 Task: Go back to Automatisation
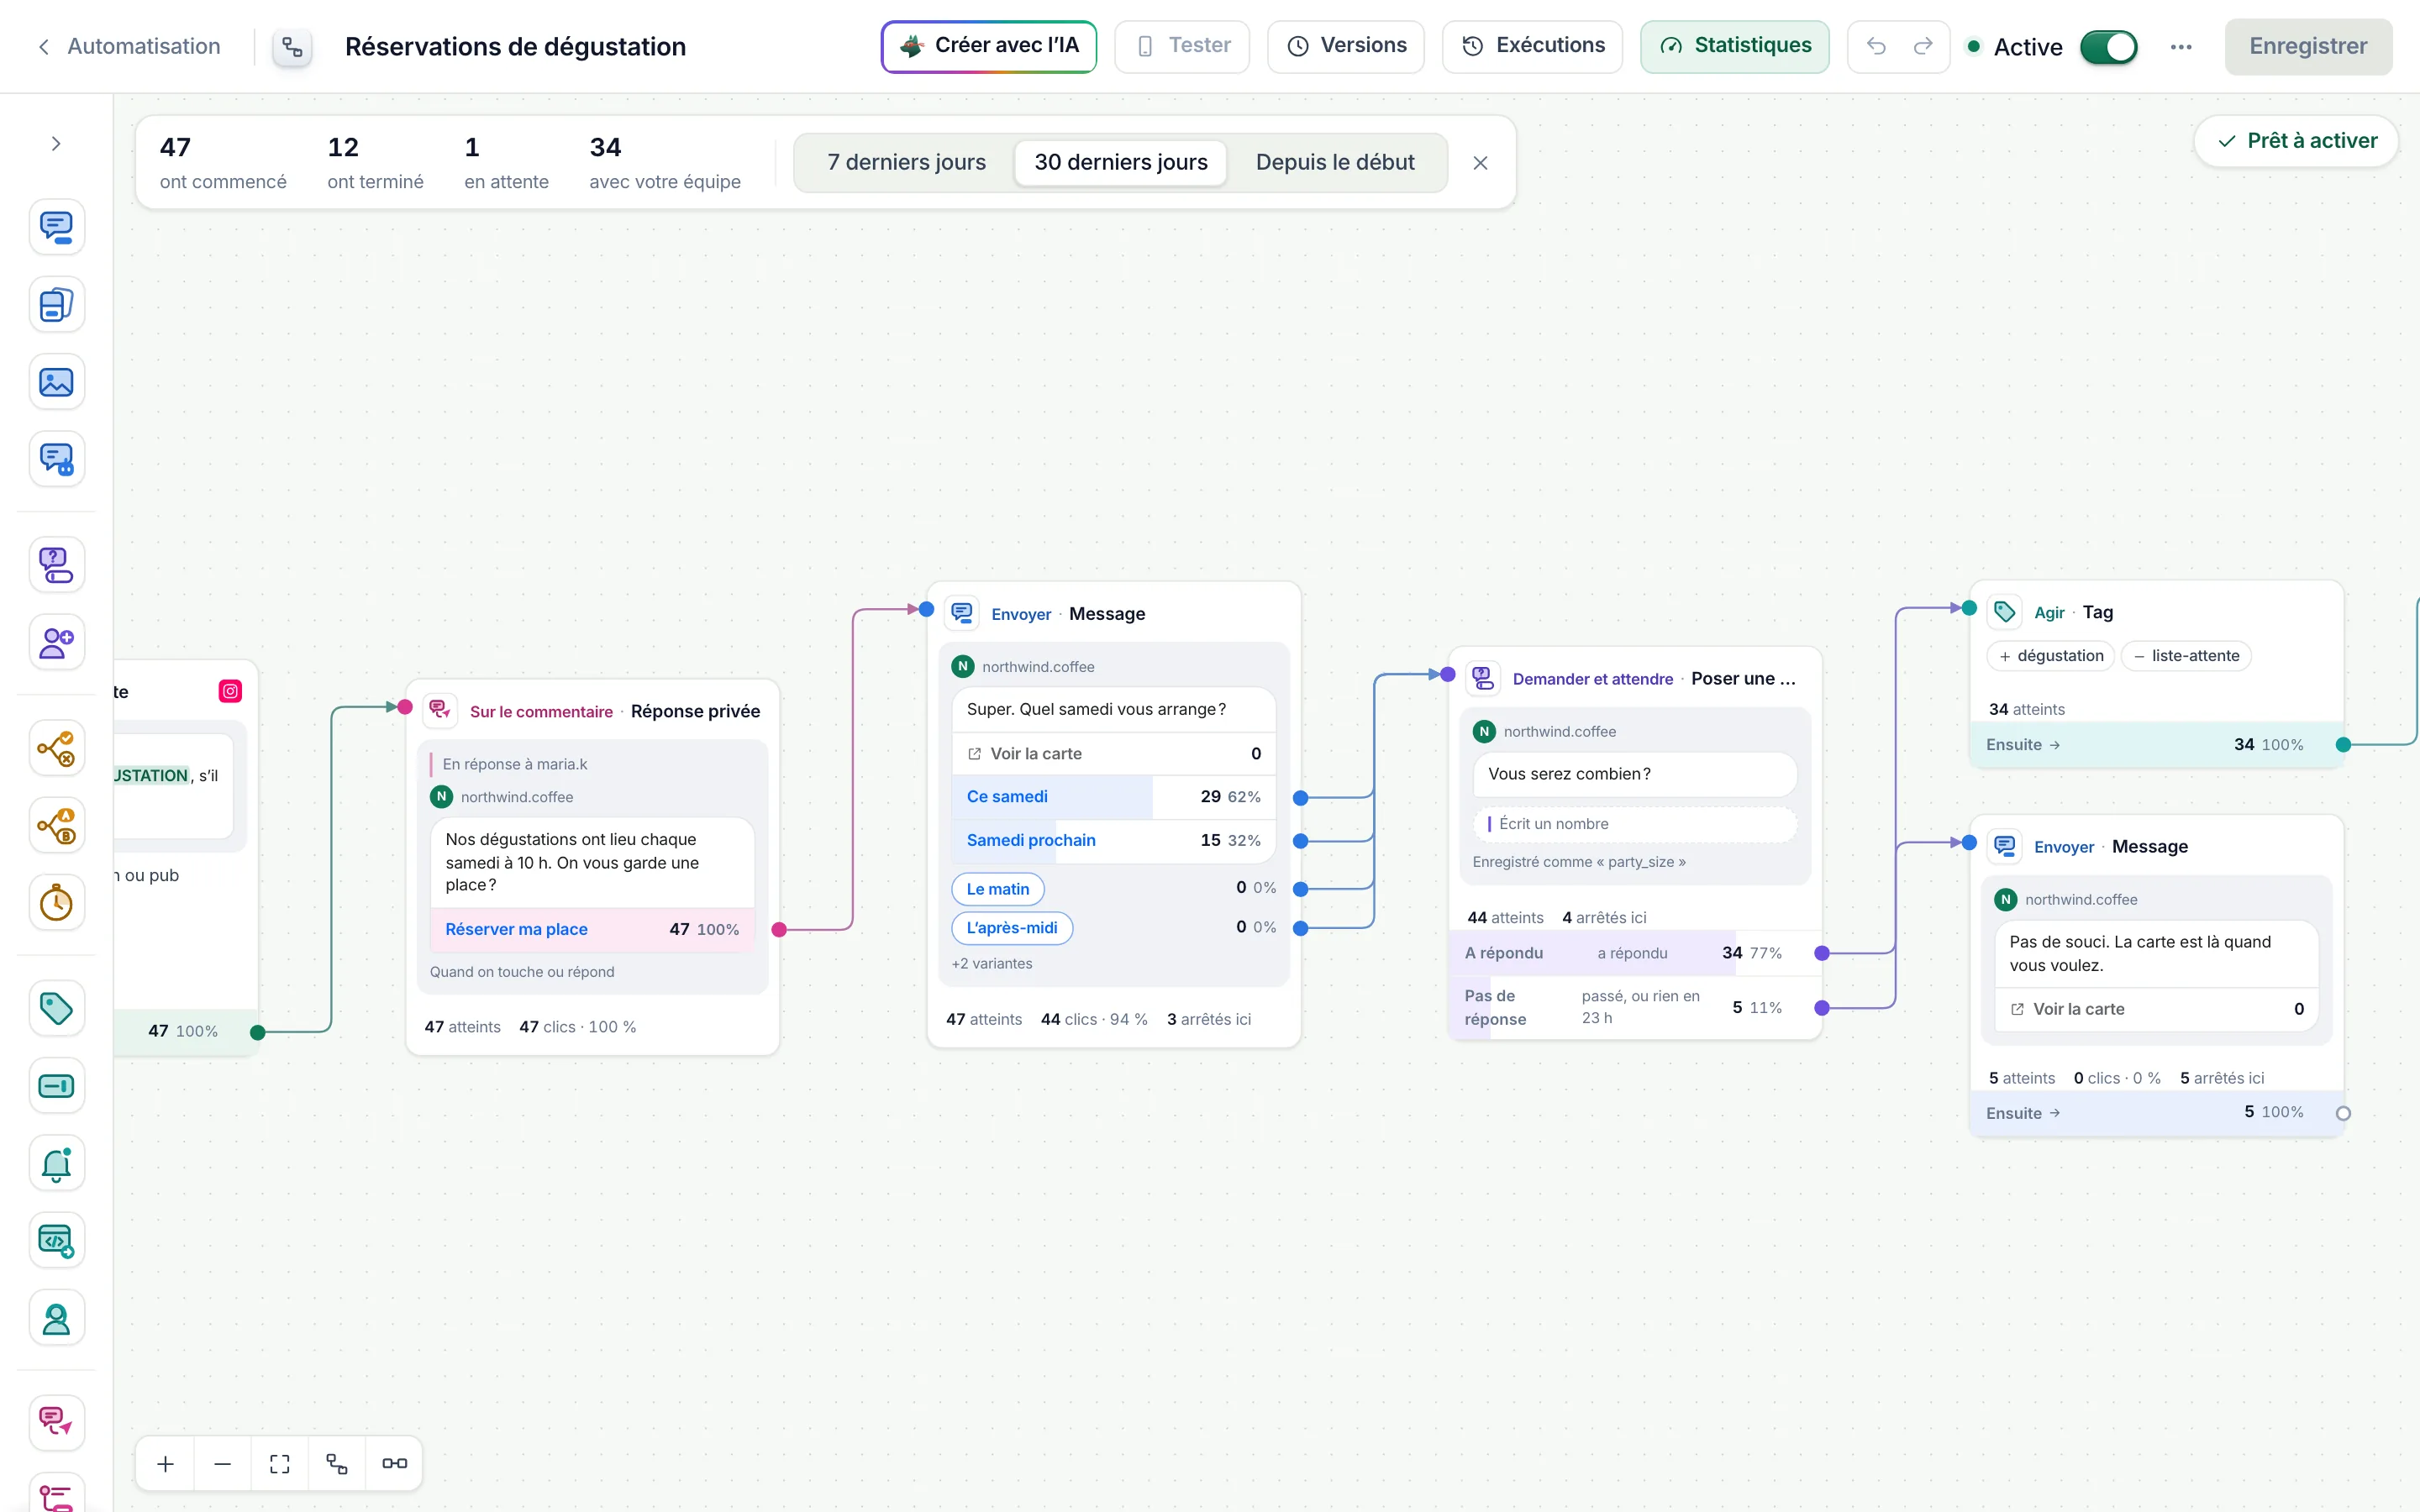[x=129, y=46]
